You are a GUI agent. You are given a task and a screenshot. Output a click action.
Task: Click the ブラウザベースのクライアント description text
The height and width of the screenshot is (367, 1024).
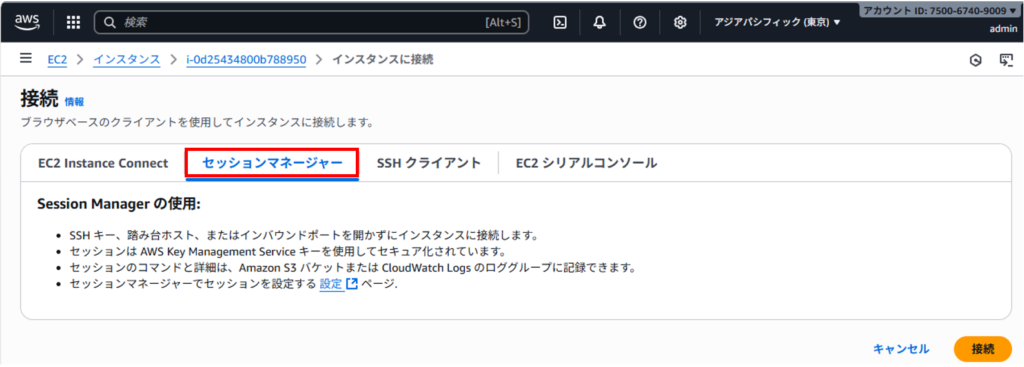coord(197,122)
